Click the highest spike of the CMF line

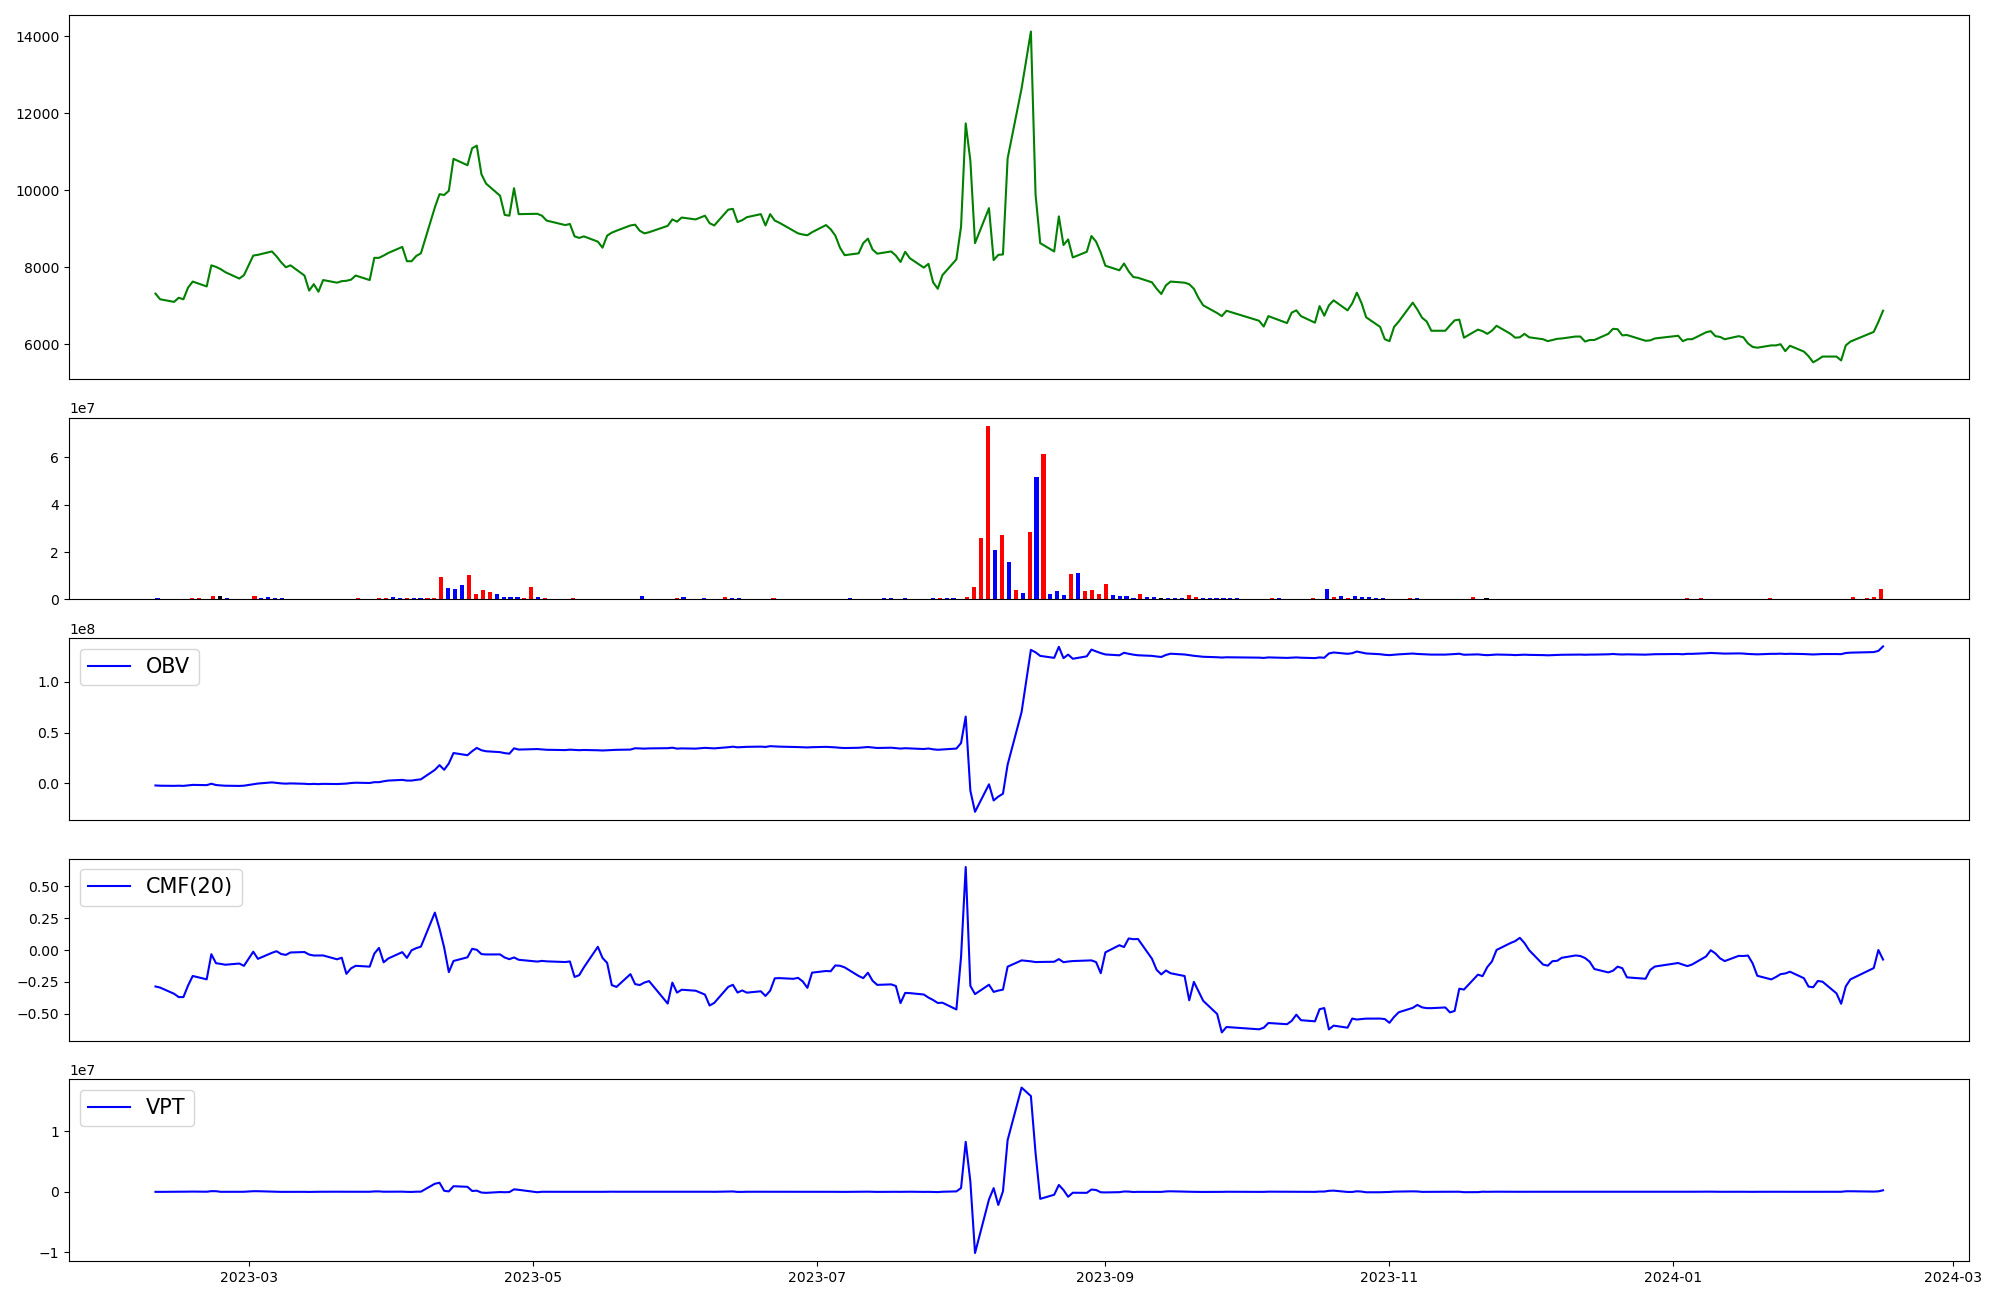pyautogui.click(x=965, y=868)
